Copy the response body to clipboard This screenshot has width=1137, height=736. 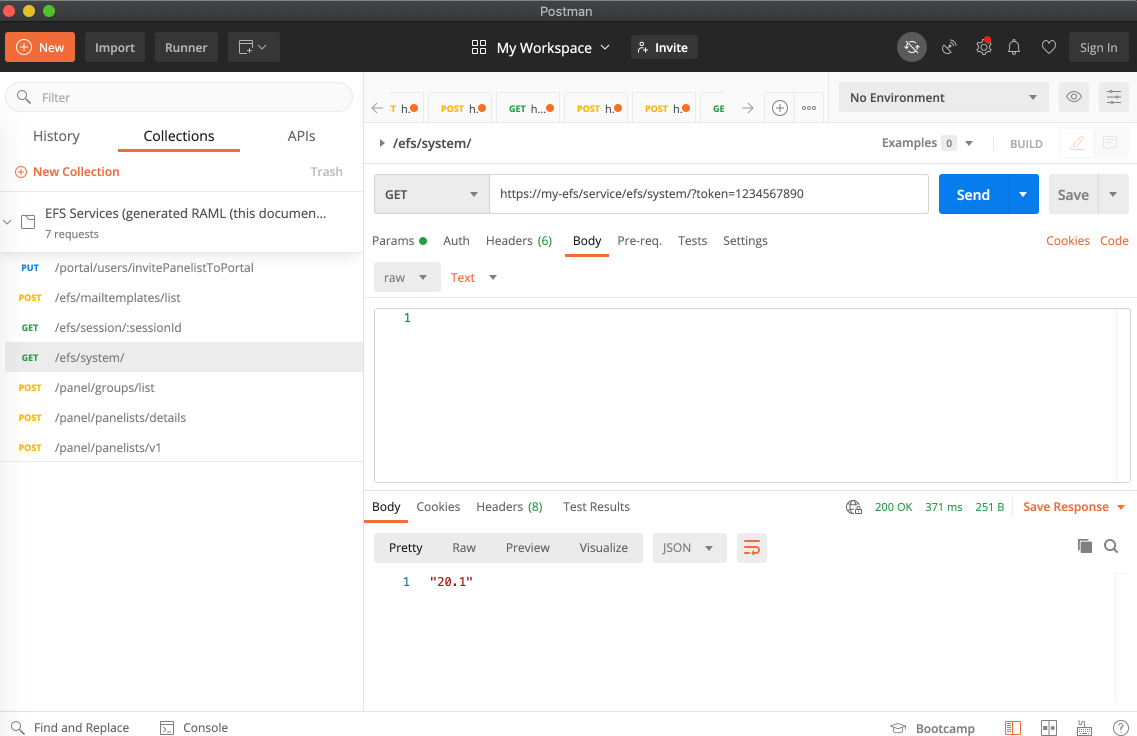pyautogui.click(x=1085, y=546)
